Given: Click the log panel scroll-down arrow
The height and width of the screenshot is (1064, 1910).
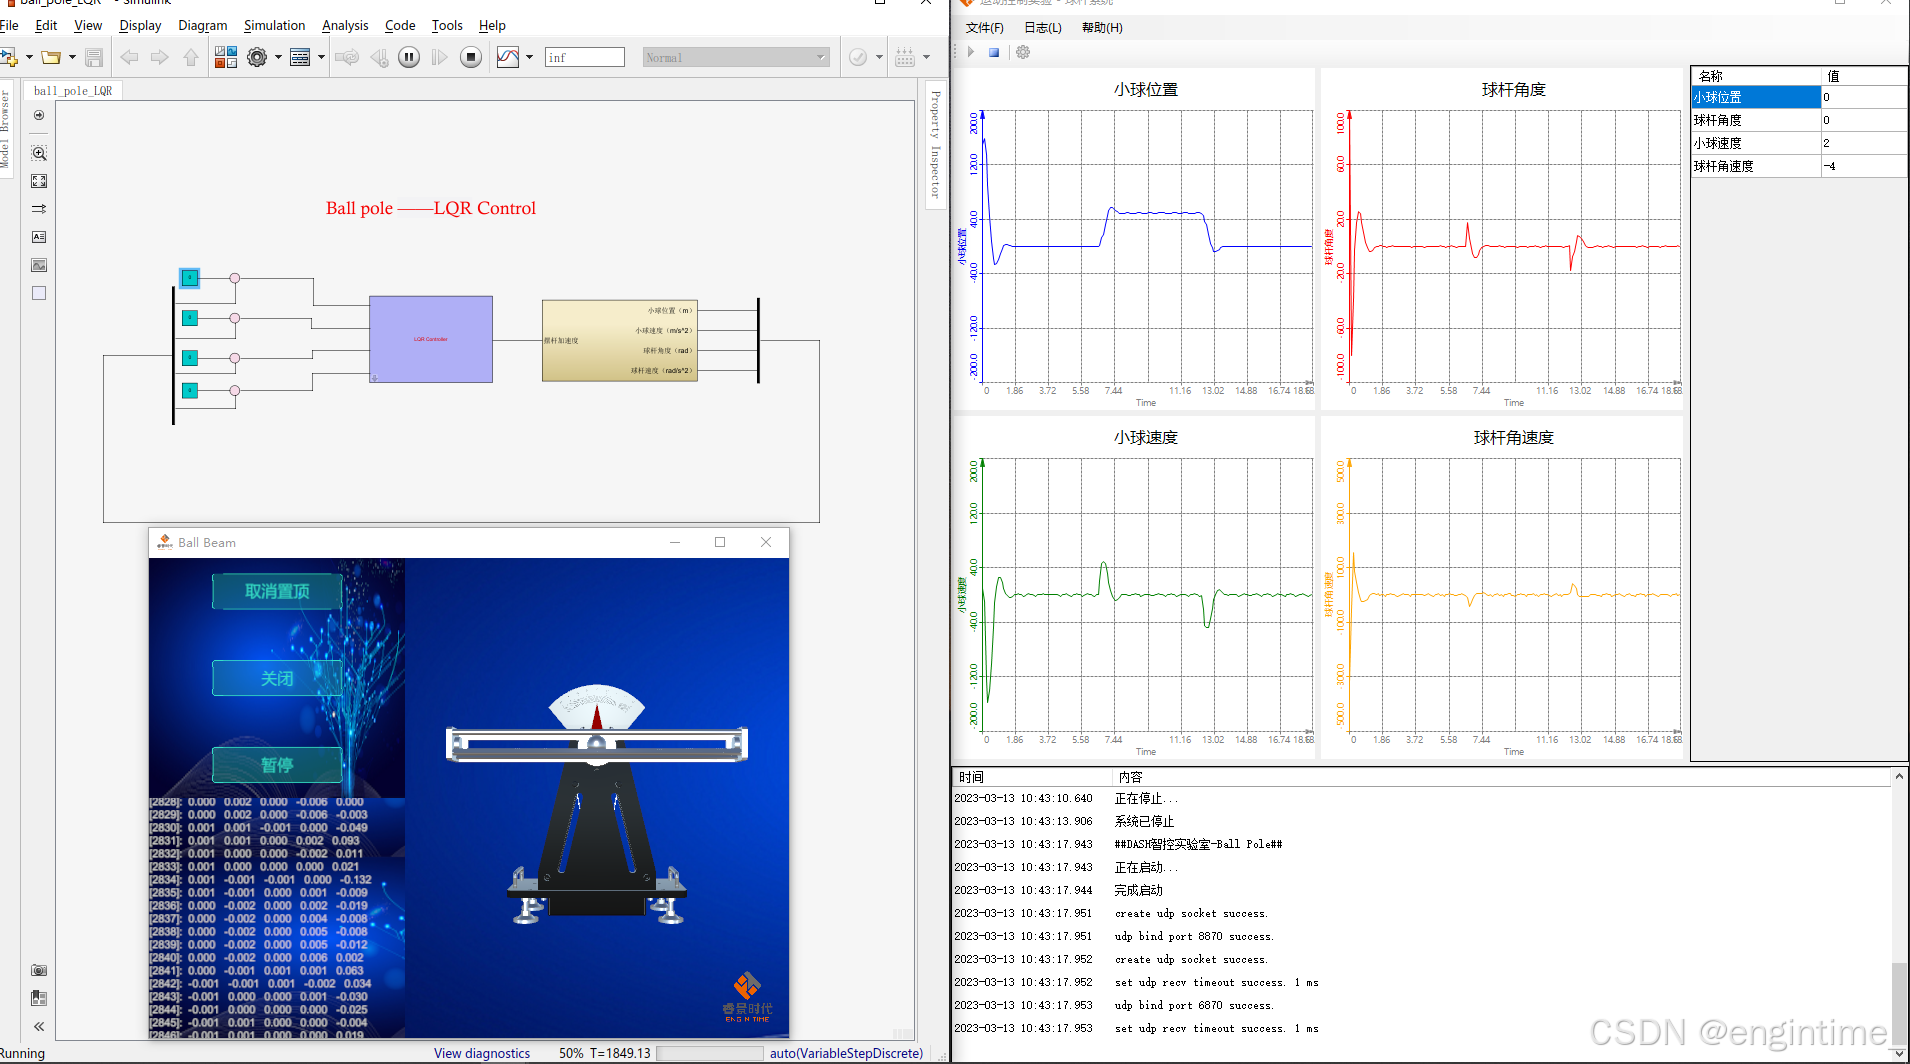Looking at the screenshot, I should pos(1899,1053).
